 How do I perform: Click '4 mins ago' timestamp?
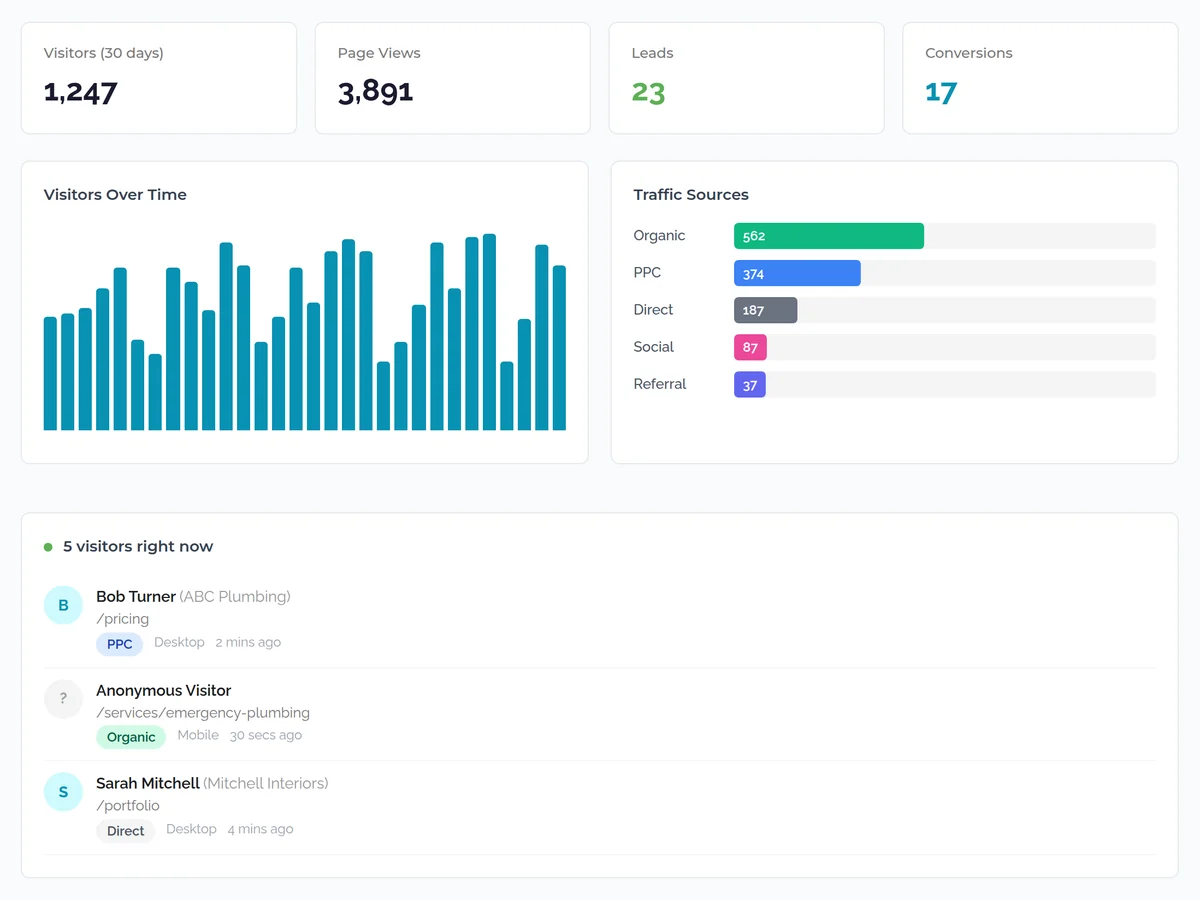click(x=260, y=829)
